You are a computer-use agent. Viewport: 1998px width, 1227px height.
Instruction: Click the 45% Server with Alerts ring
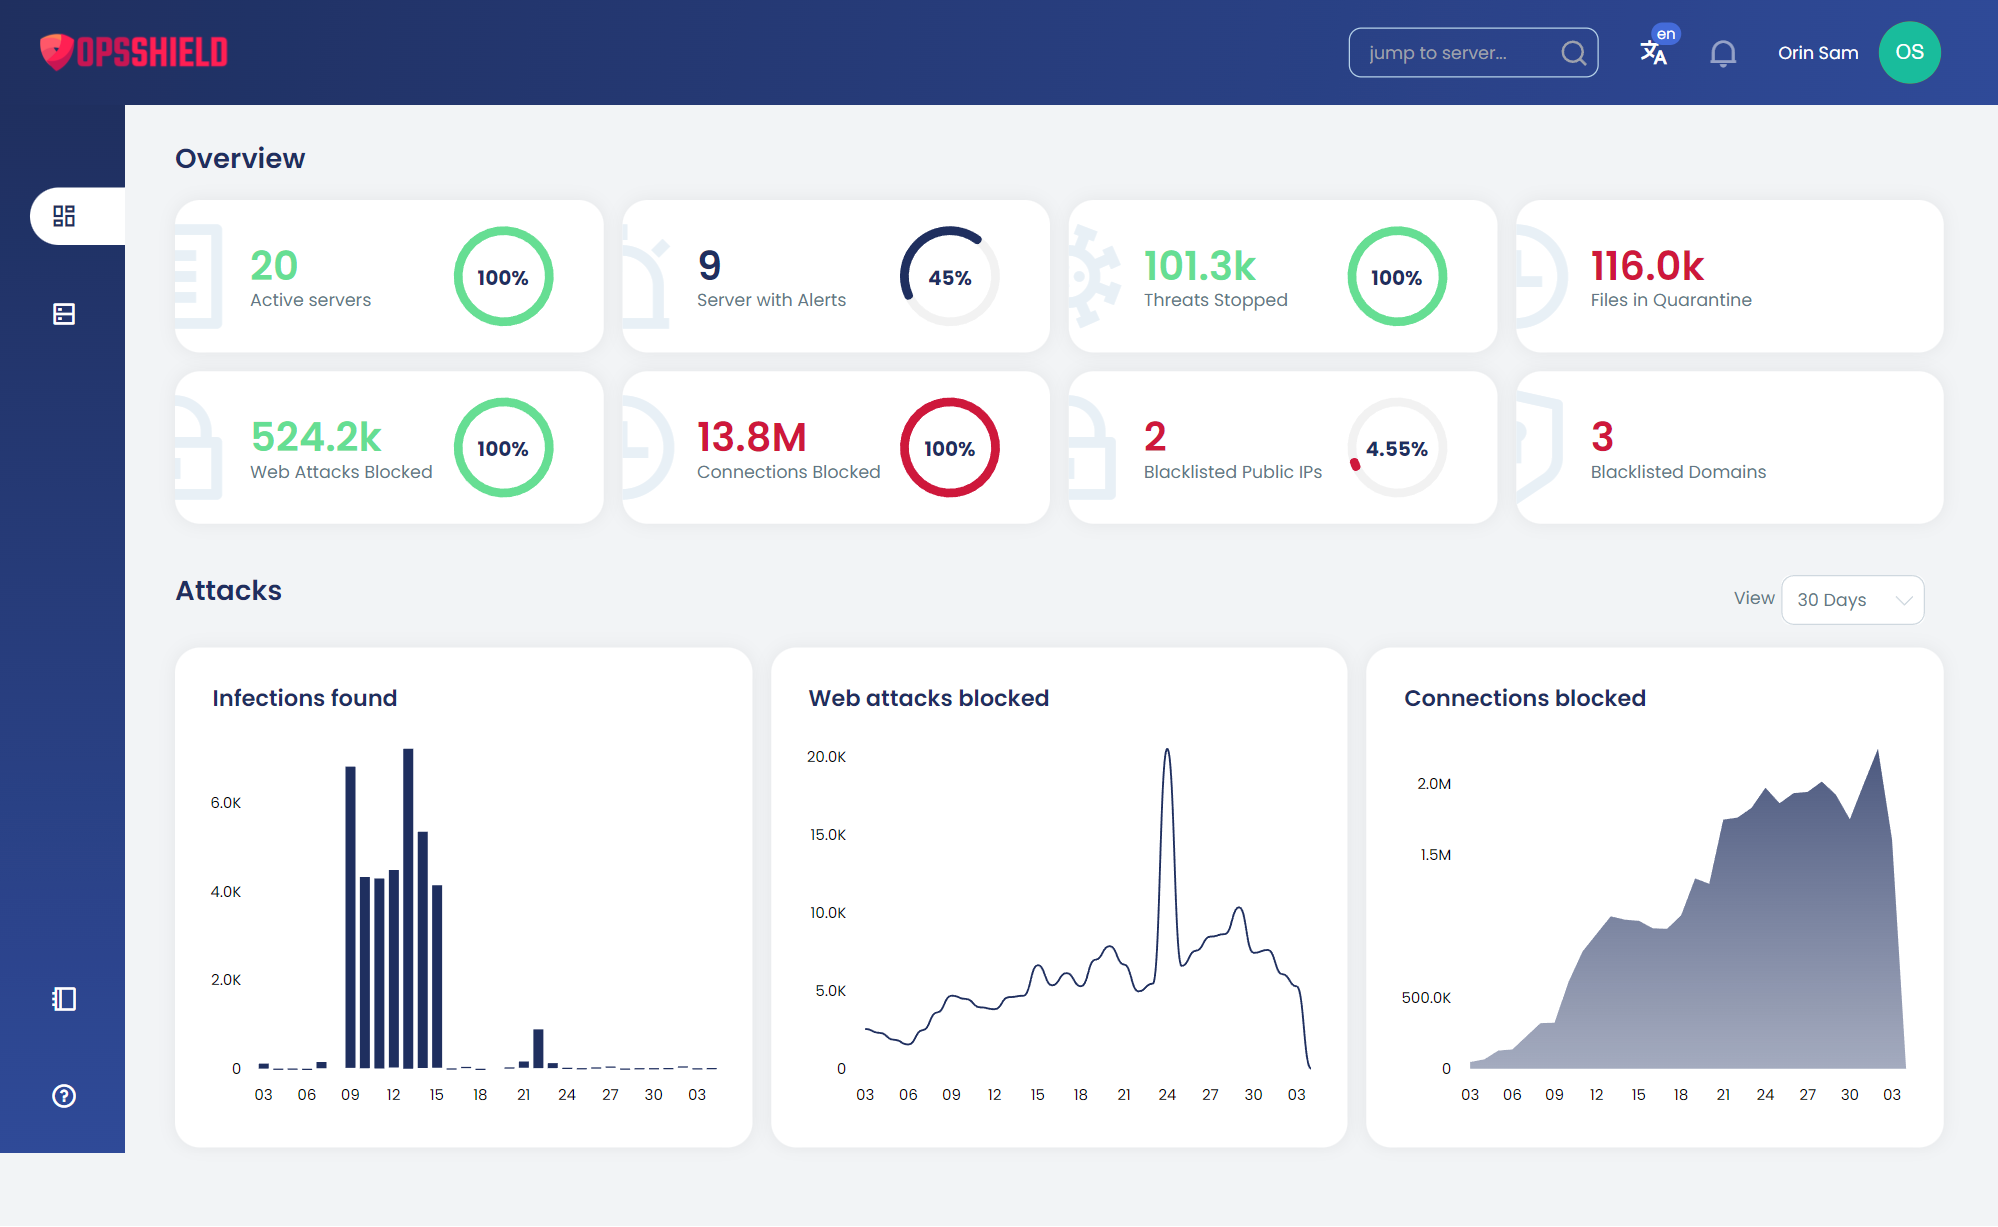click(x=949, y=277)
